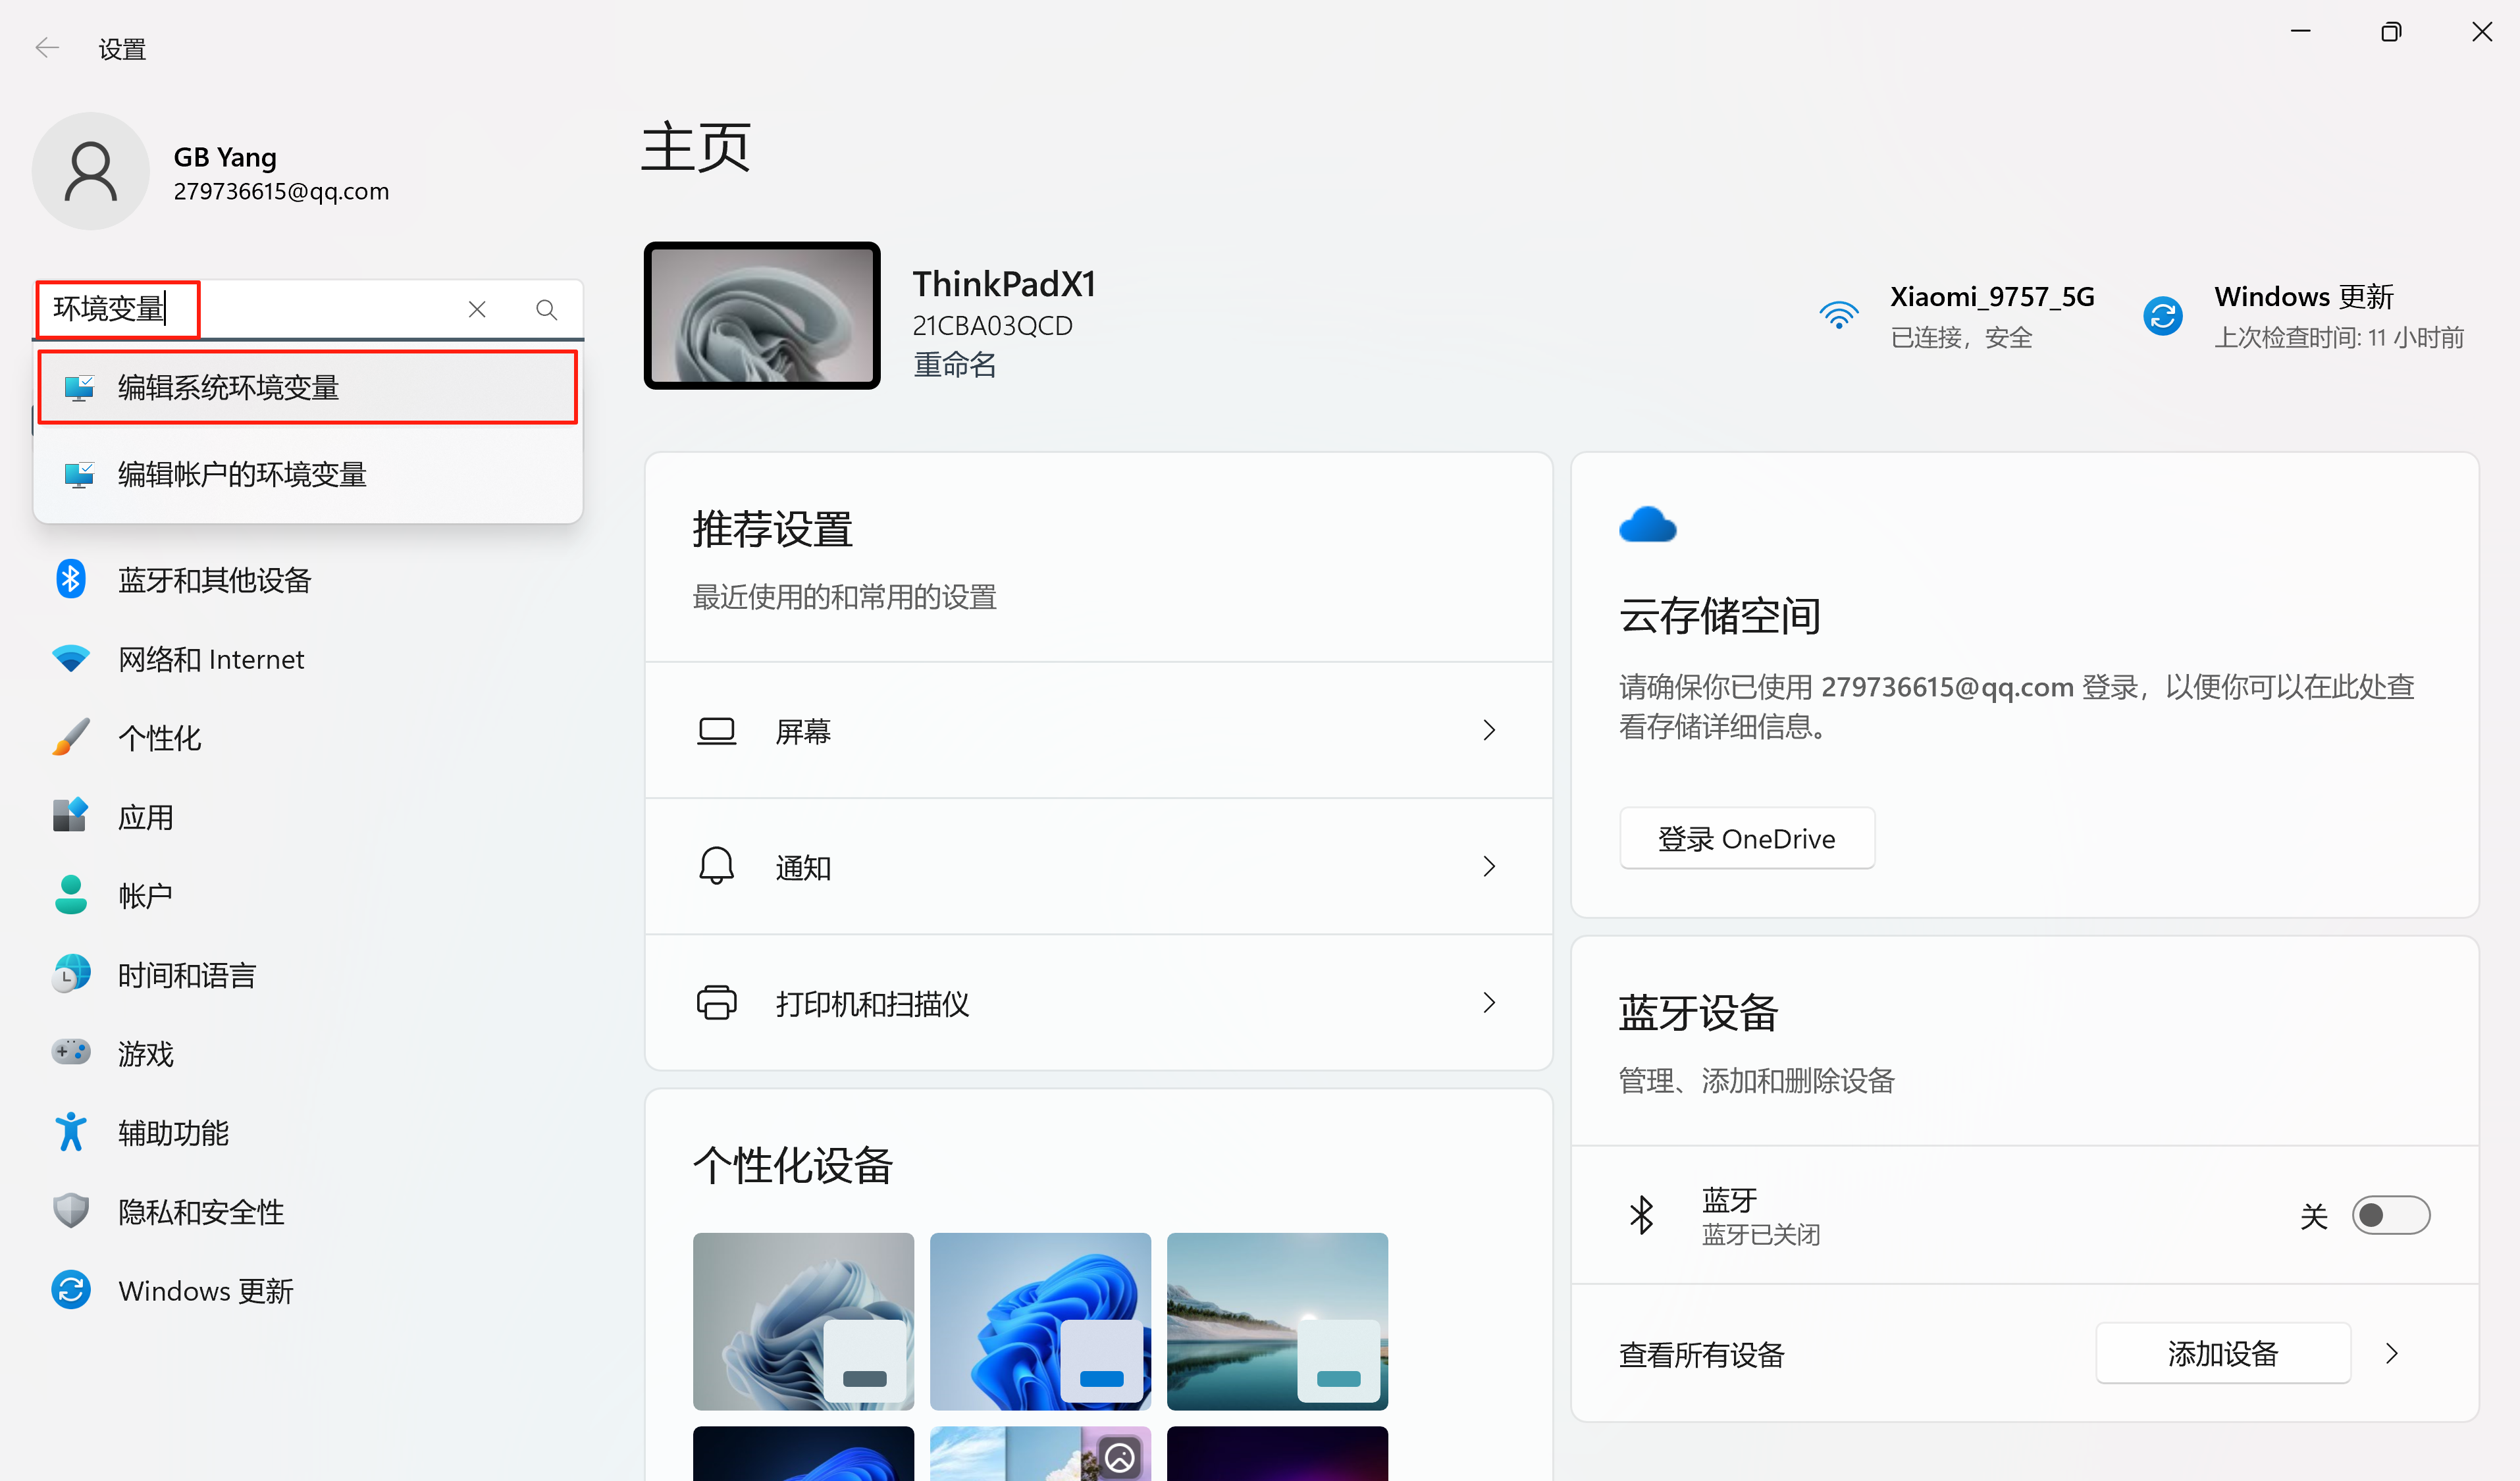The width and height of the screenshot is (2520, 1481).
Task: Restore down the Settings window
Action: (x=2390, y=32)
